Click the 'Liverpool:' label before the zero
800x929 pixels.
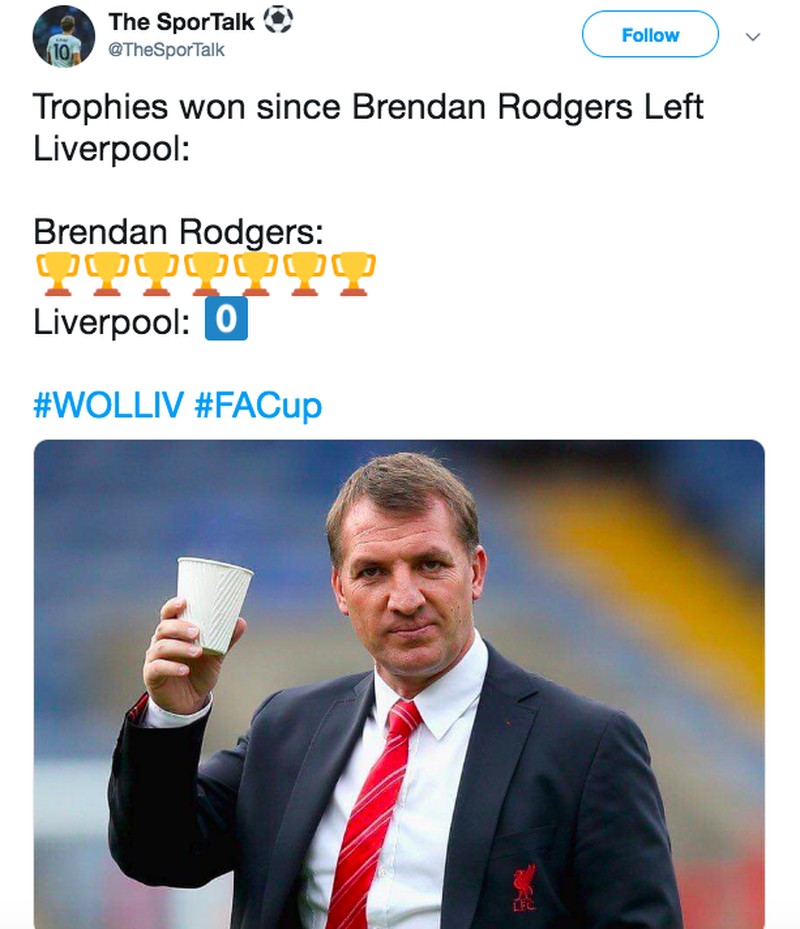pyautogui.click(x=112, y=322)
